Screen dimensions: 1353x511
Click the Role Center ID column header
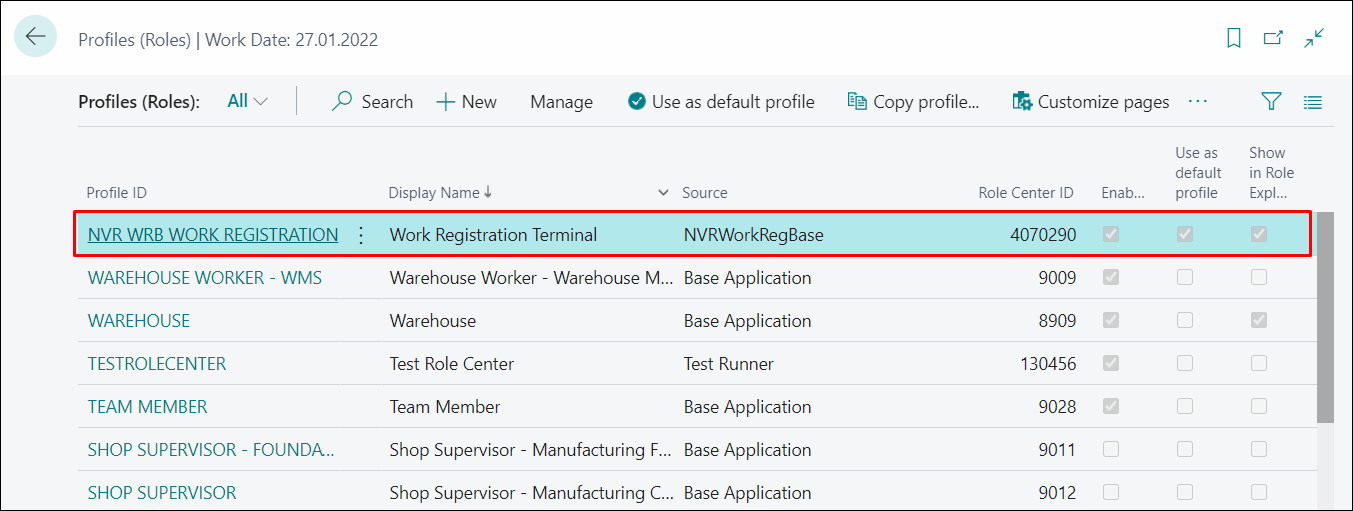click(1026, 192)
